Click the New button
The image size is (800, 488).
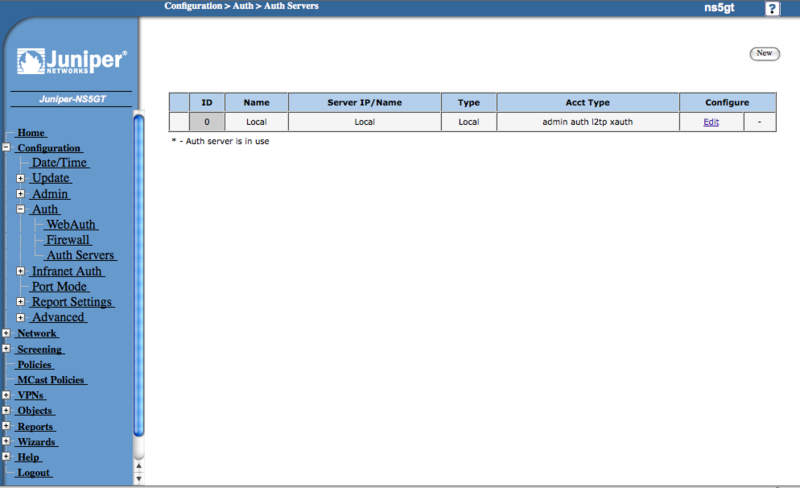[x=764, y=54]
